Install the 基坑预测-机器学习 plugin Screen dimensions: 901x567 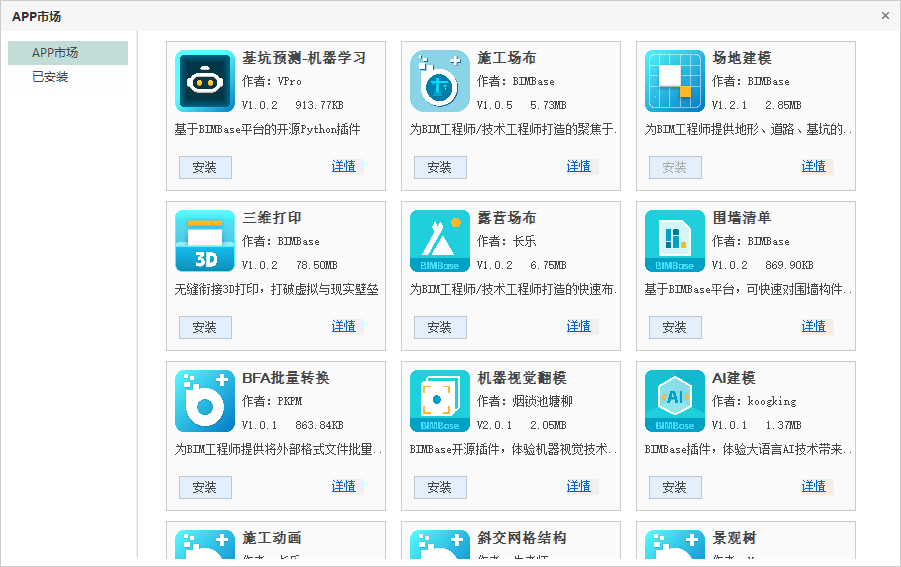[x=205, y=167]
